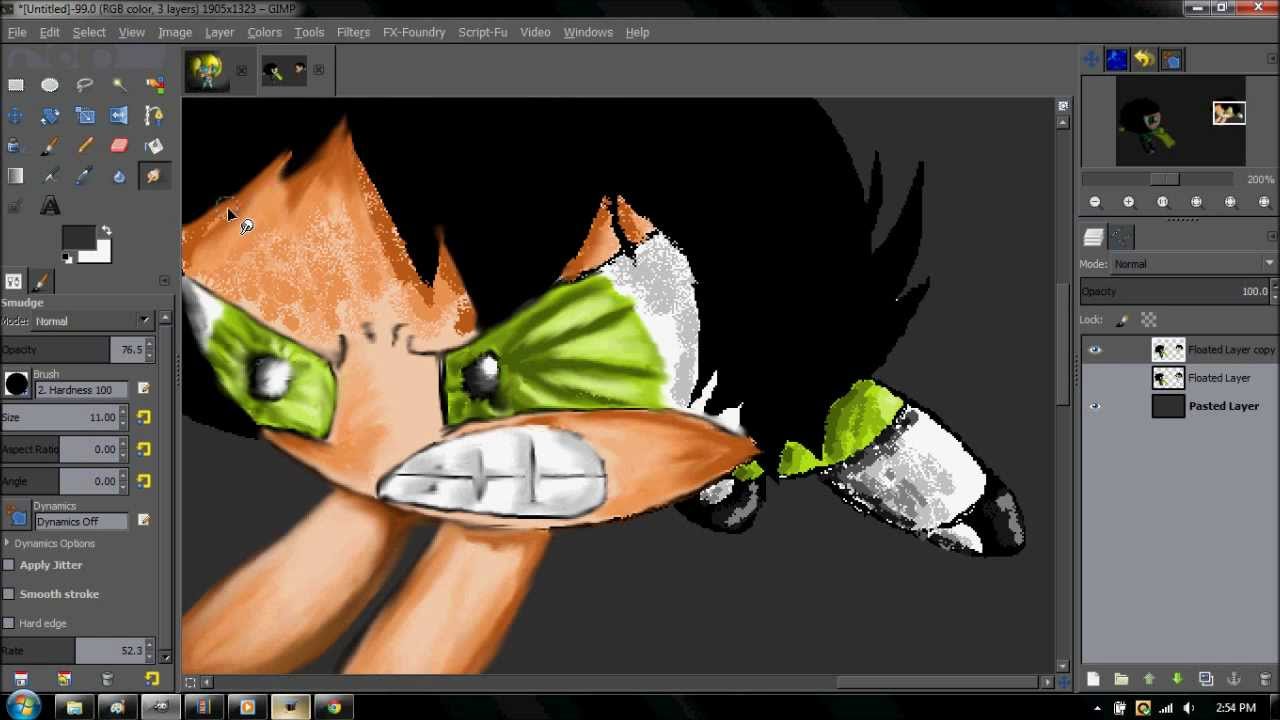The width and height of the screenshot is (1280, 720).
Task: Click the Windows Start button
Action: (23, 707)
